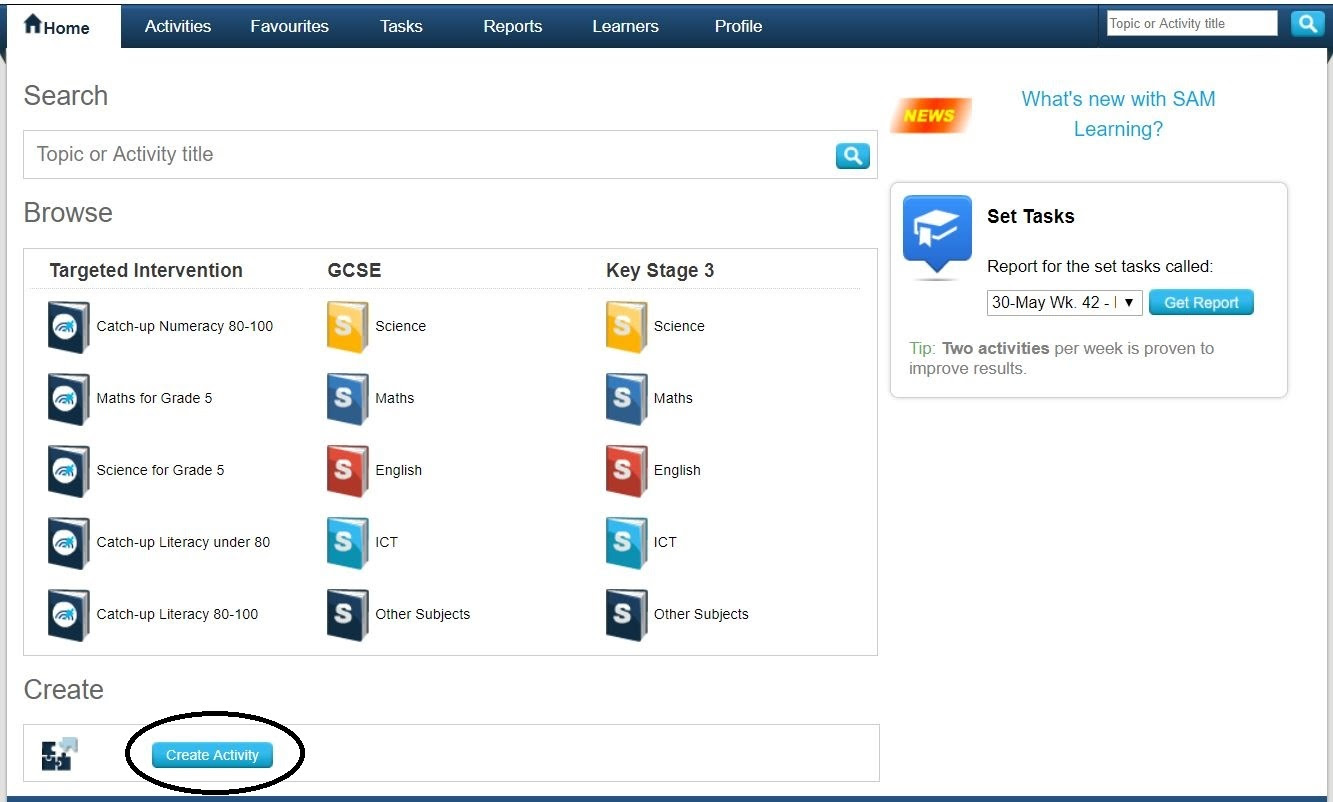
Task: Open Catch-up Literacy under 80 book icon
Action: (x=69, y=543)
